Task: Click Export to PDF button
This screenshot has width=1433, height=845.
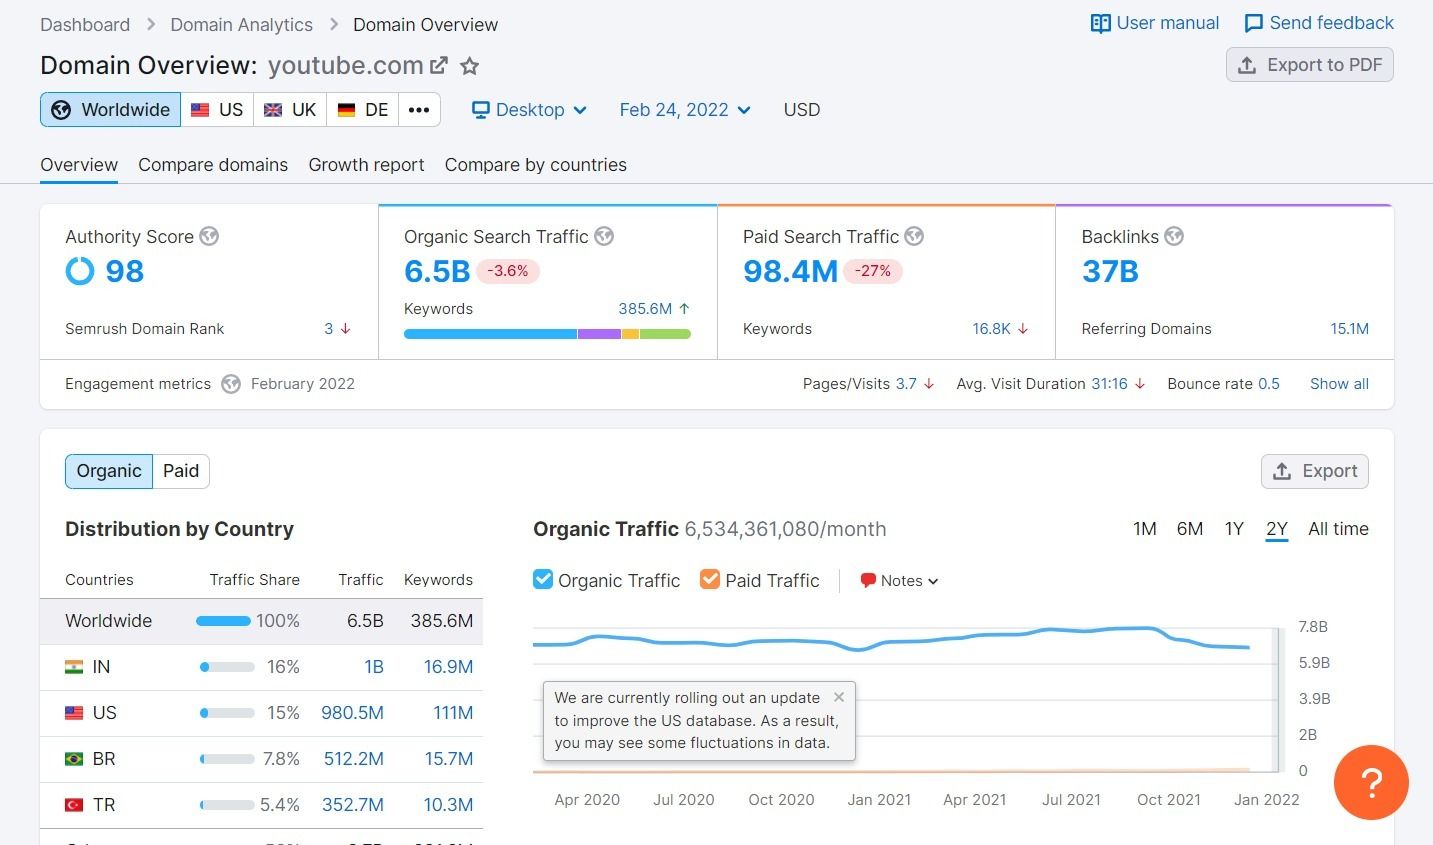Action: (1309, 65)
